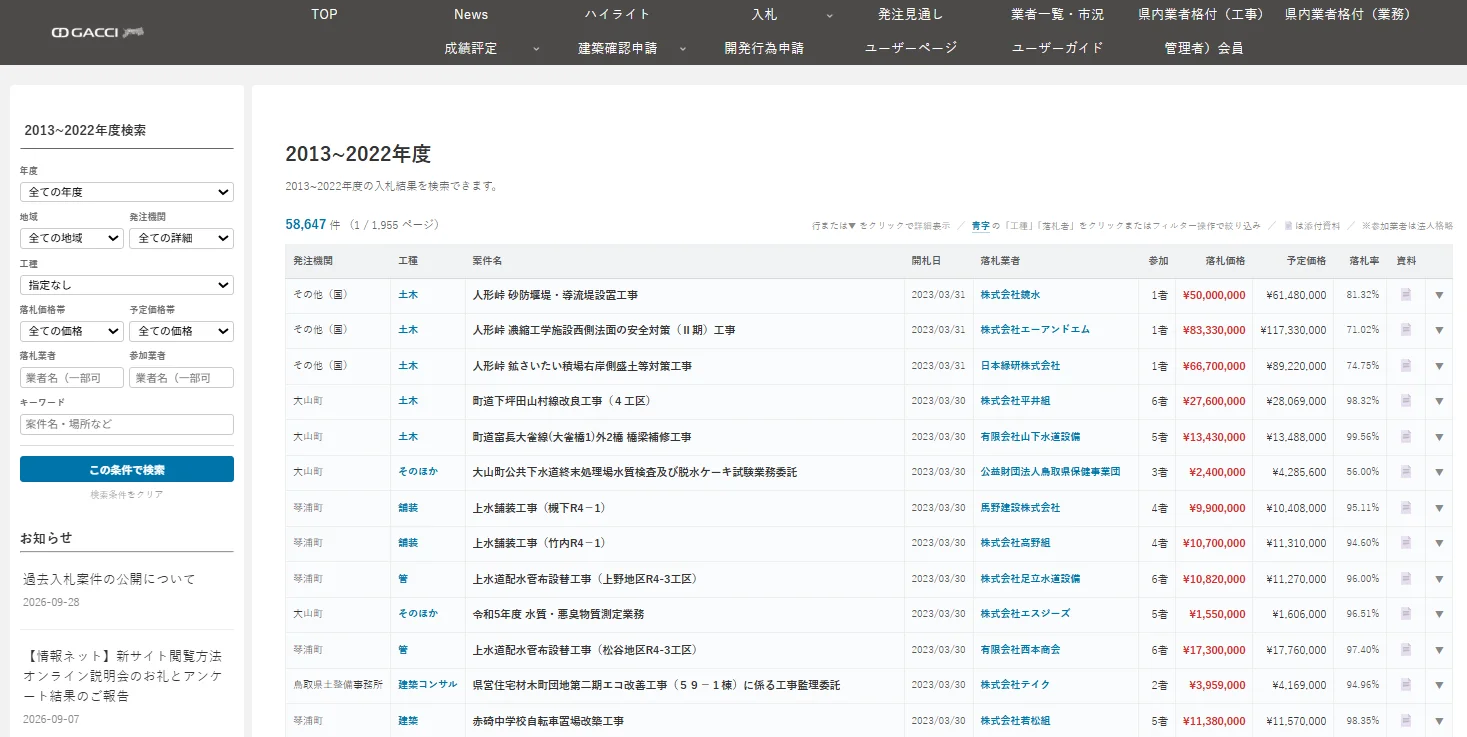Open the 過去入札案件の公開について notice
Viewport: 1467px width, 737px height.
click(x=109, y=579)
